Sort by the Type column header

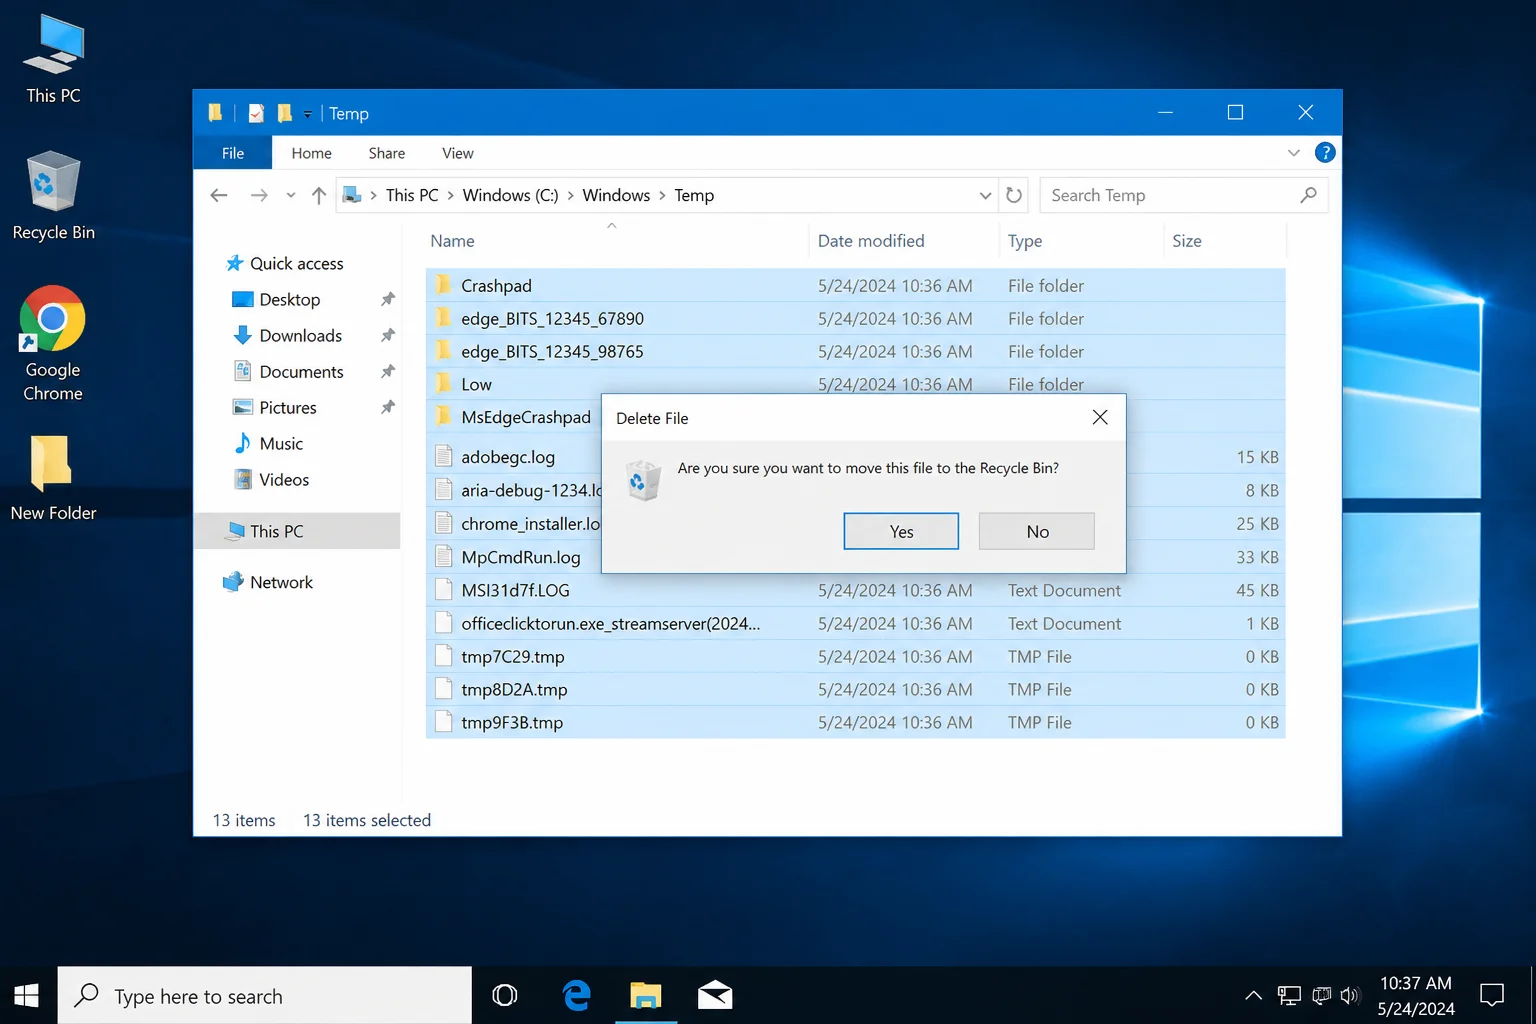pyautogui.click(x=1025, y=241)
